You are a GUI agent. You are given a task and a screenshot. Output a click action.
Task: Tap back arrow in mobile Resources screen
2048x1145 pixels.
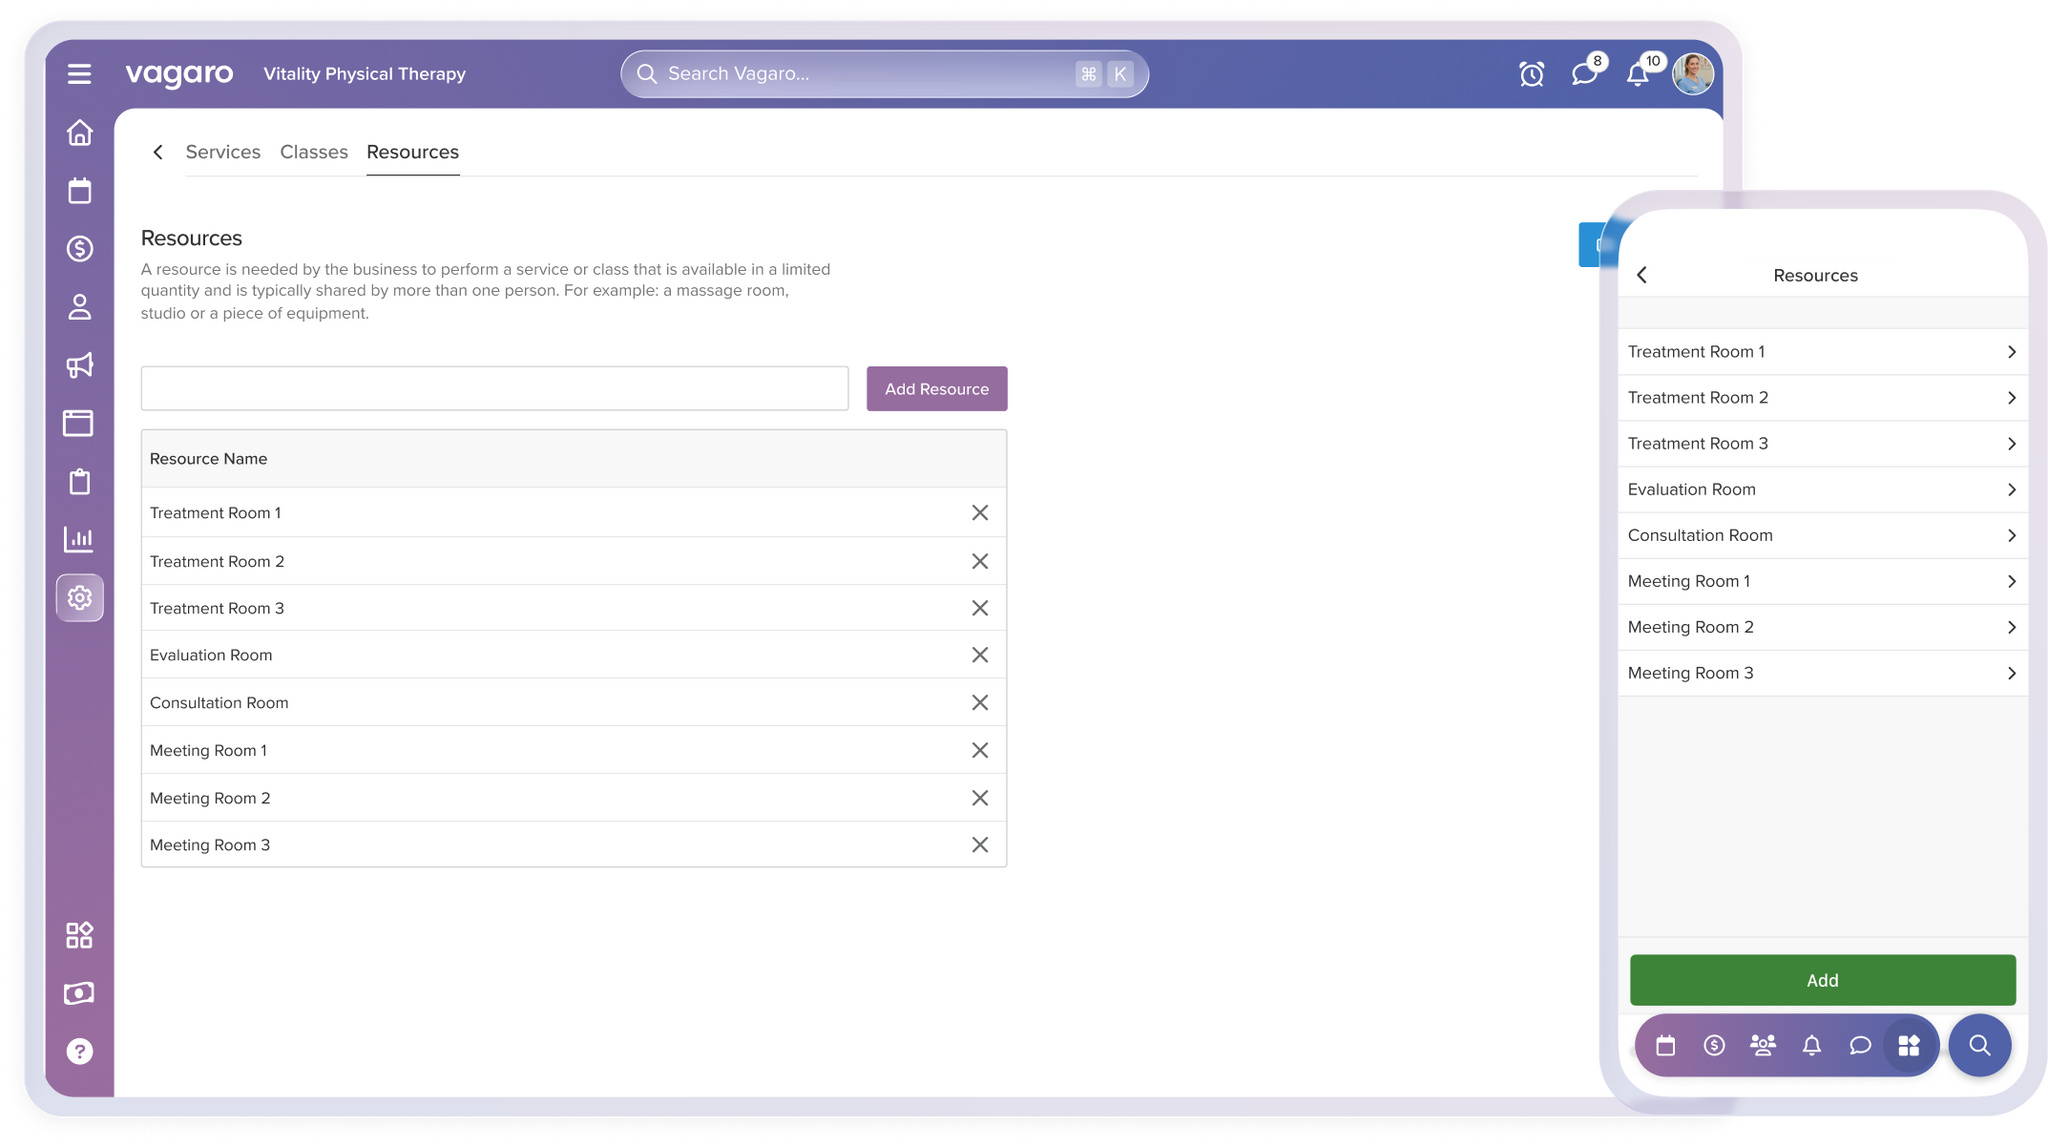tap(1642, 275)
